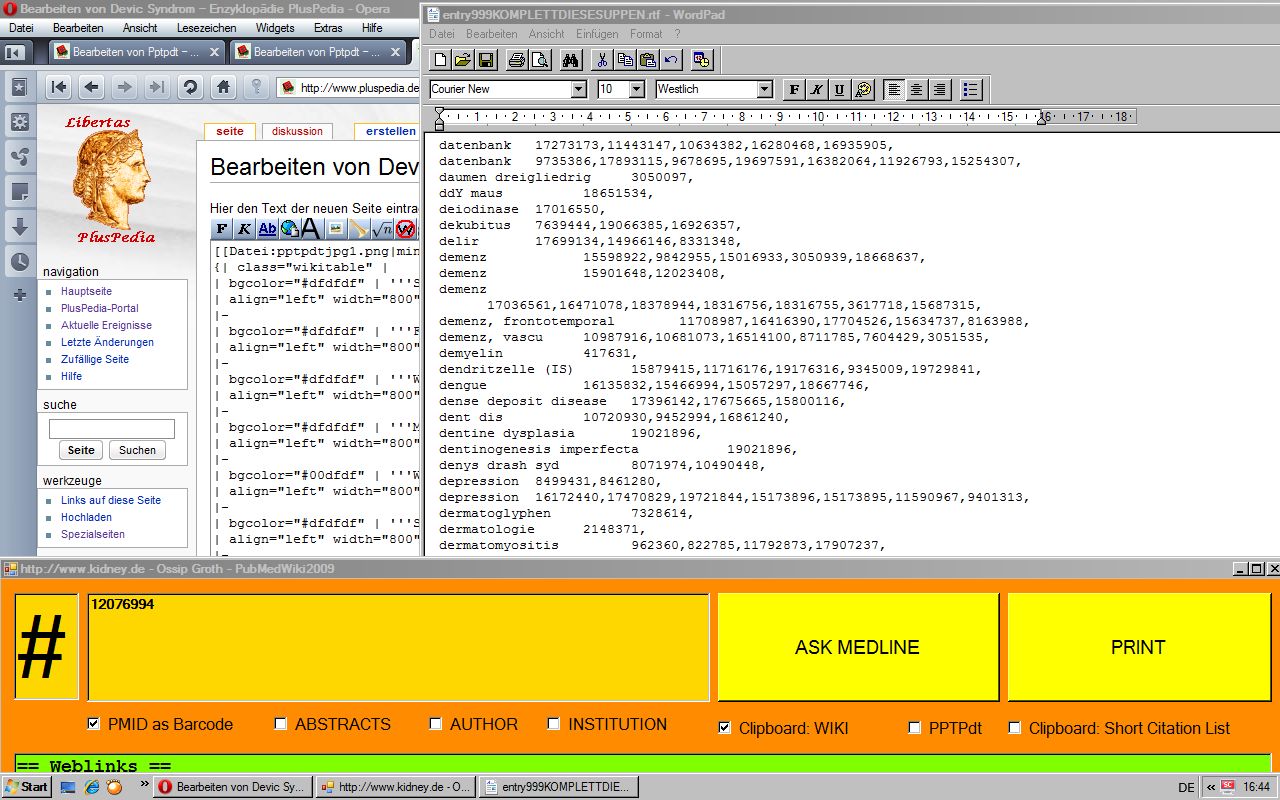Click wiki editor math formula button
The height and width of the screenshot is (800, 1280).
[382, 229]
